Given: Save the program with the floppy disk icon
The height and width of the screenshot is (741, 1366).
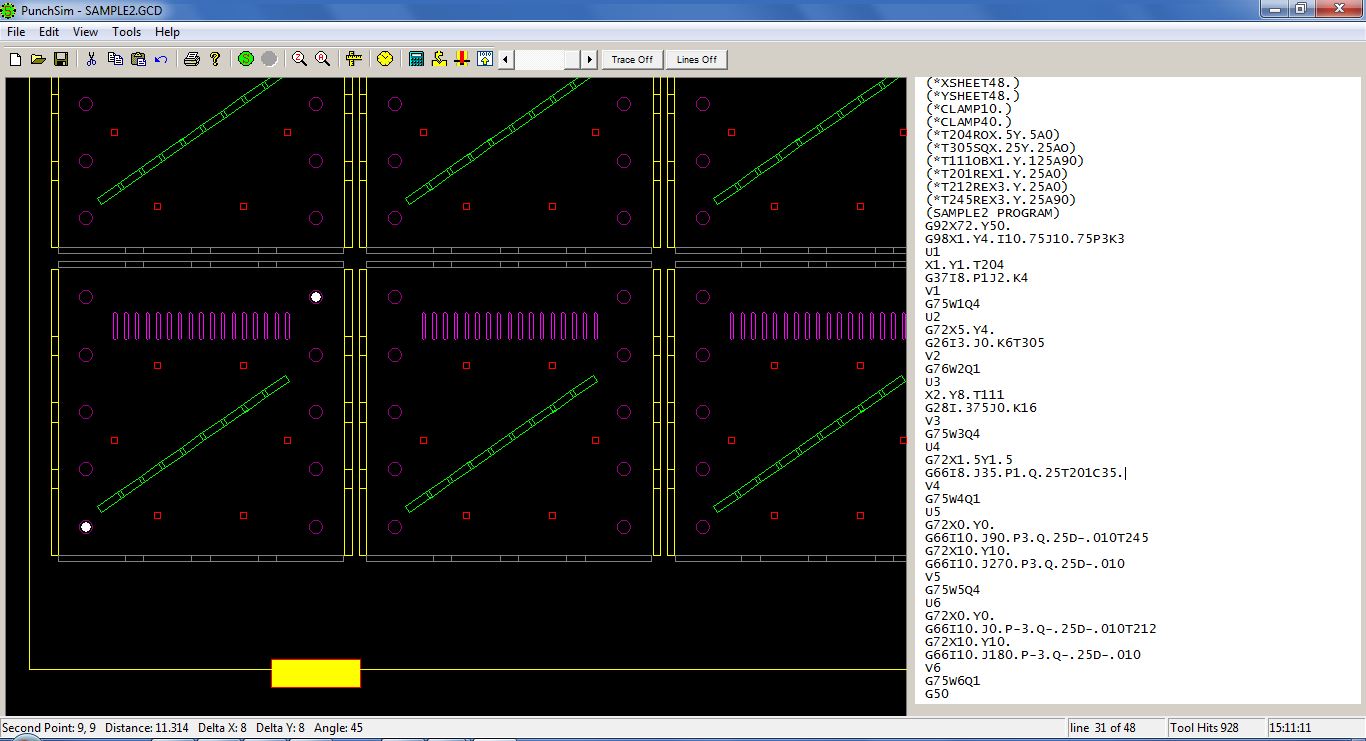Looking at the screenshot, I should (61, 60).
